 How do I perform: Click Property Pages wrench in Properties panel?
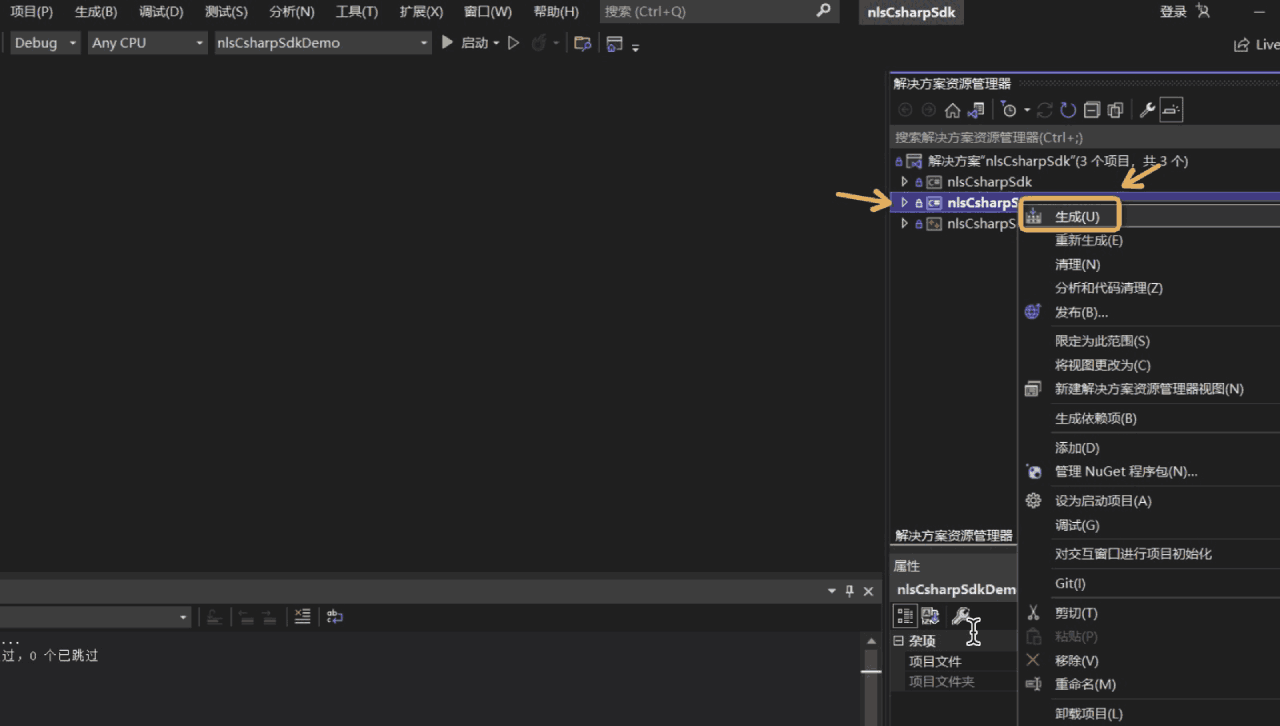[x=960, y=616]
